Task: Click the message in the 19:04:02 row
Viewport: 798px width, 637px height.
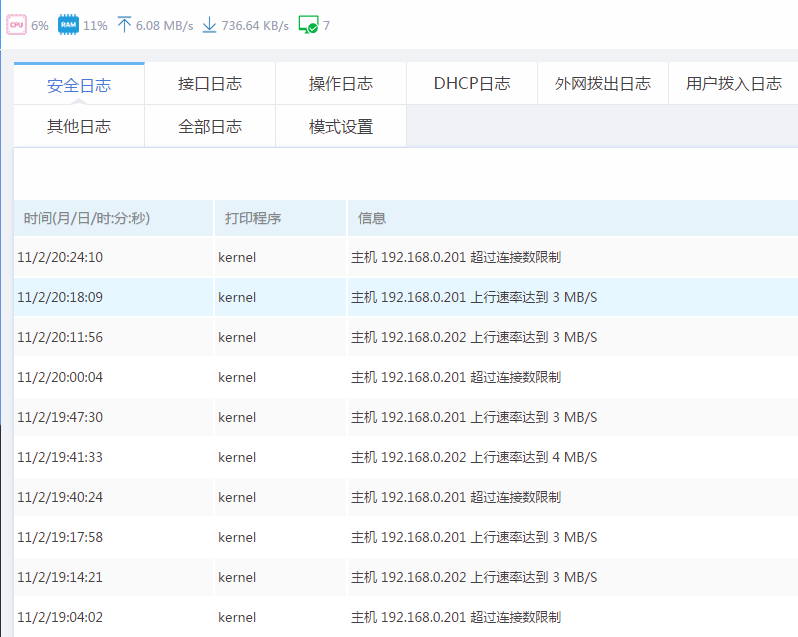Action: click(x=456, y=617)
